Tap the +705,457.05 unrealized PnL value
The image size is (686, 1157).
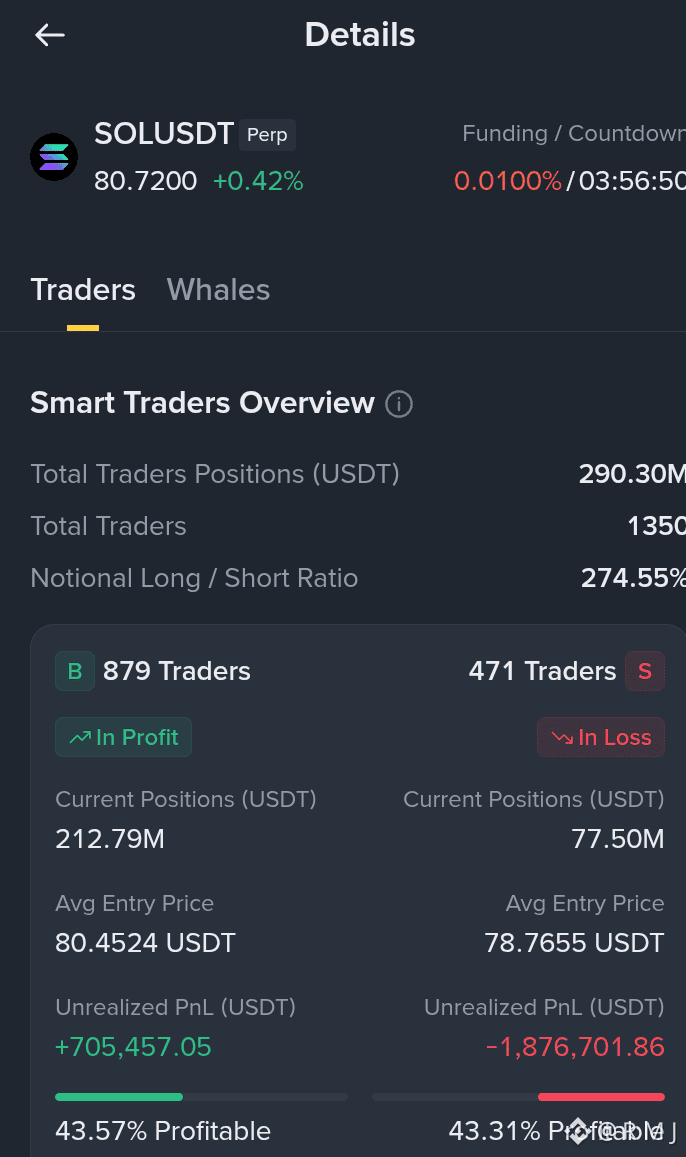click(134, 1046)
